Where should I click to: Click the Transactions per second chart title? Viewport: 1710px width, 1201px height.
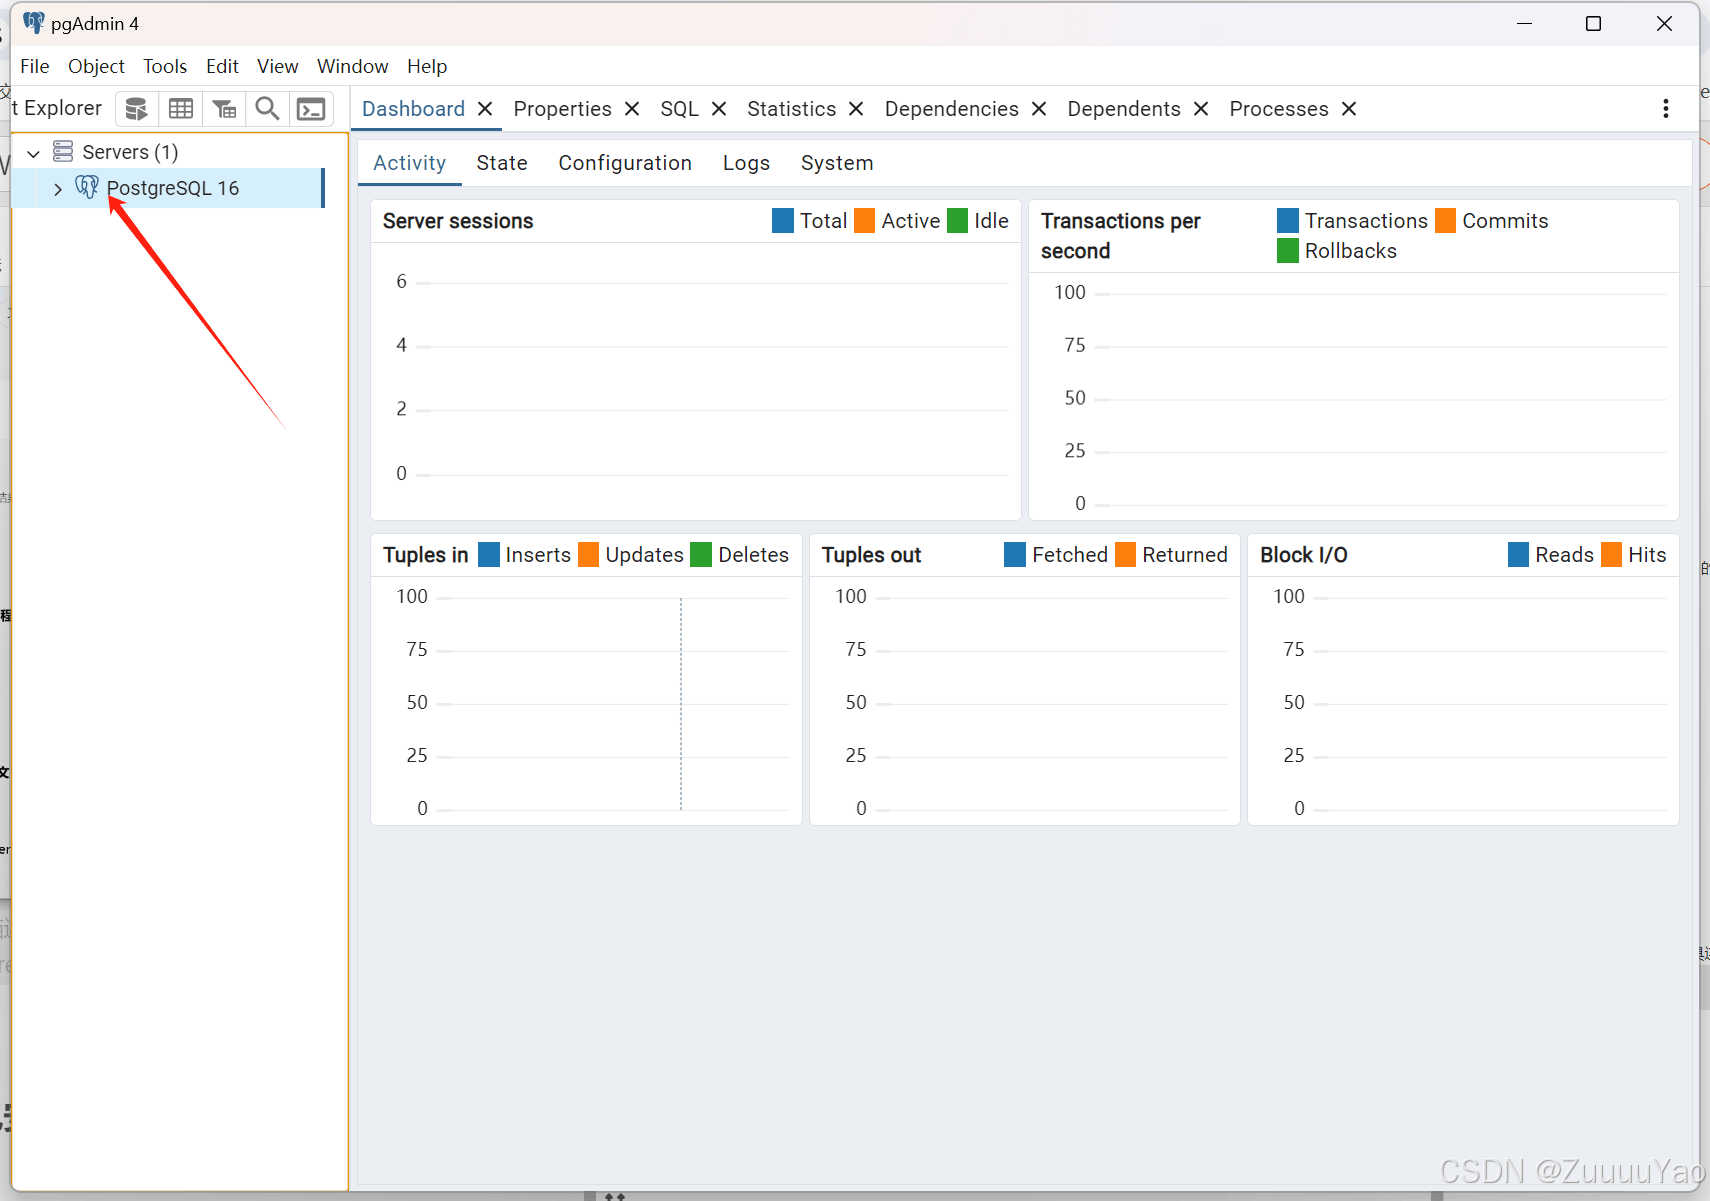tap(1121, 236)
